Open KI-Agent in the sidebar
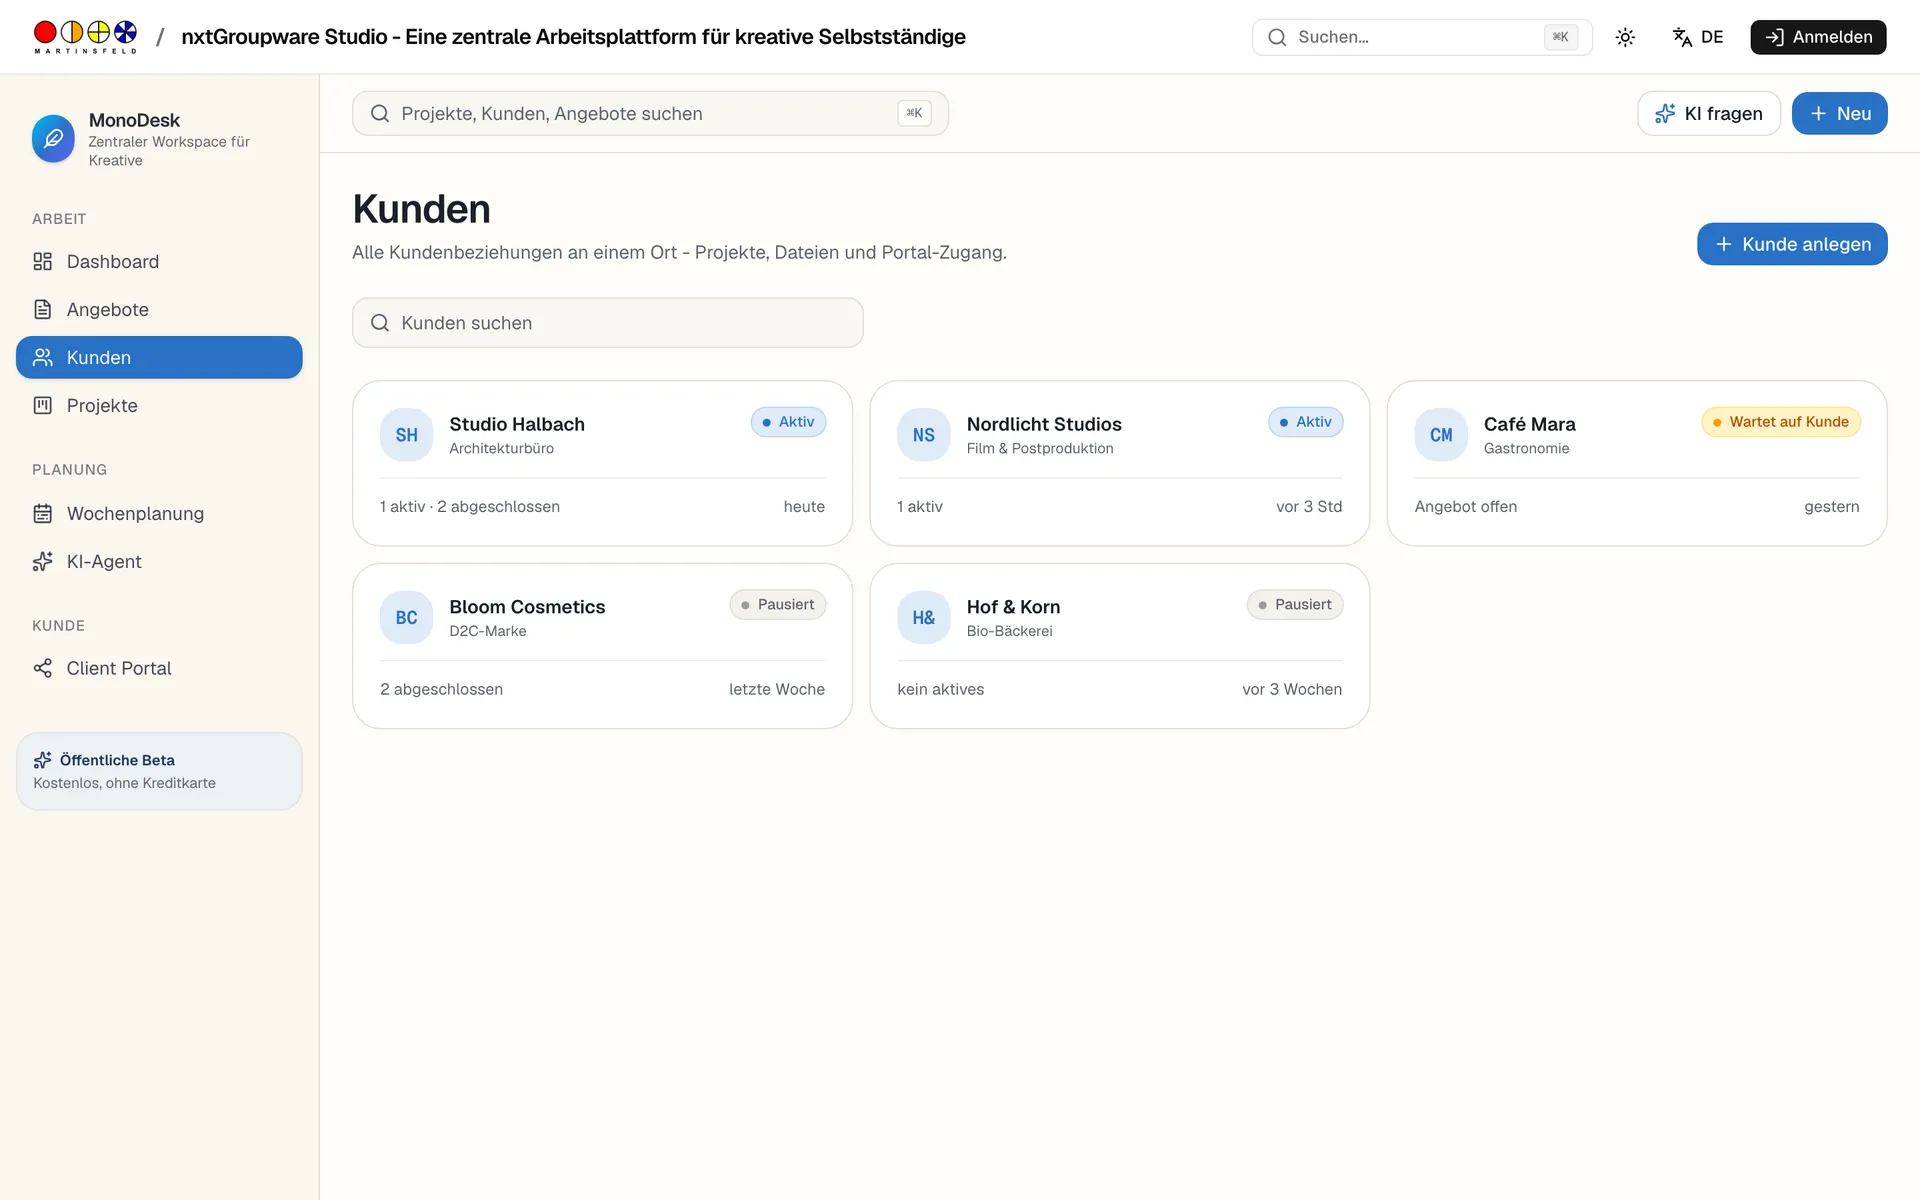1920x1200 pixels. 159,561
